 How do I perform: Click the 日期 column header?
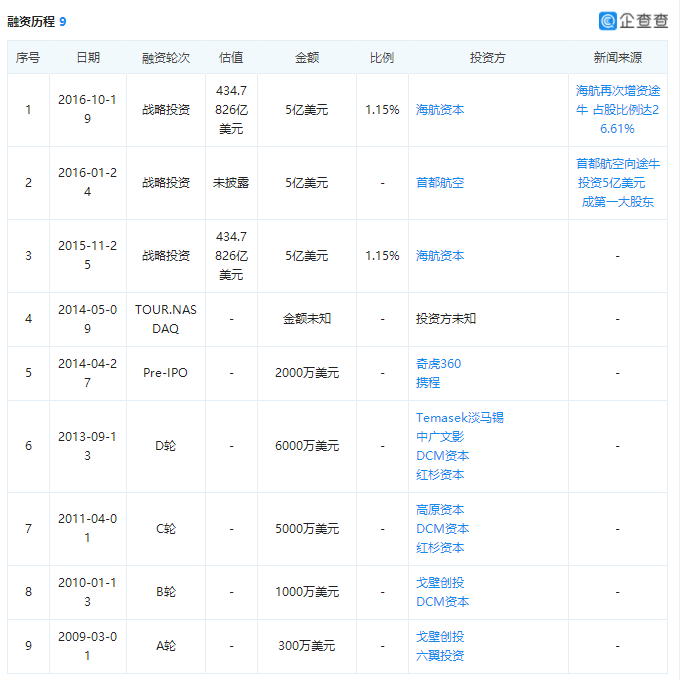tap(88, 58)
